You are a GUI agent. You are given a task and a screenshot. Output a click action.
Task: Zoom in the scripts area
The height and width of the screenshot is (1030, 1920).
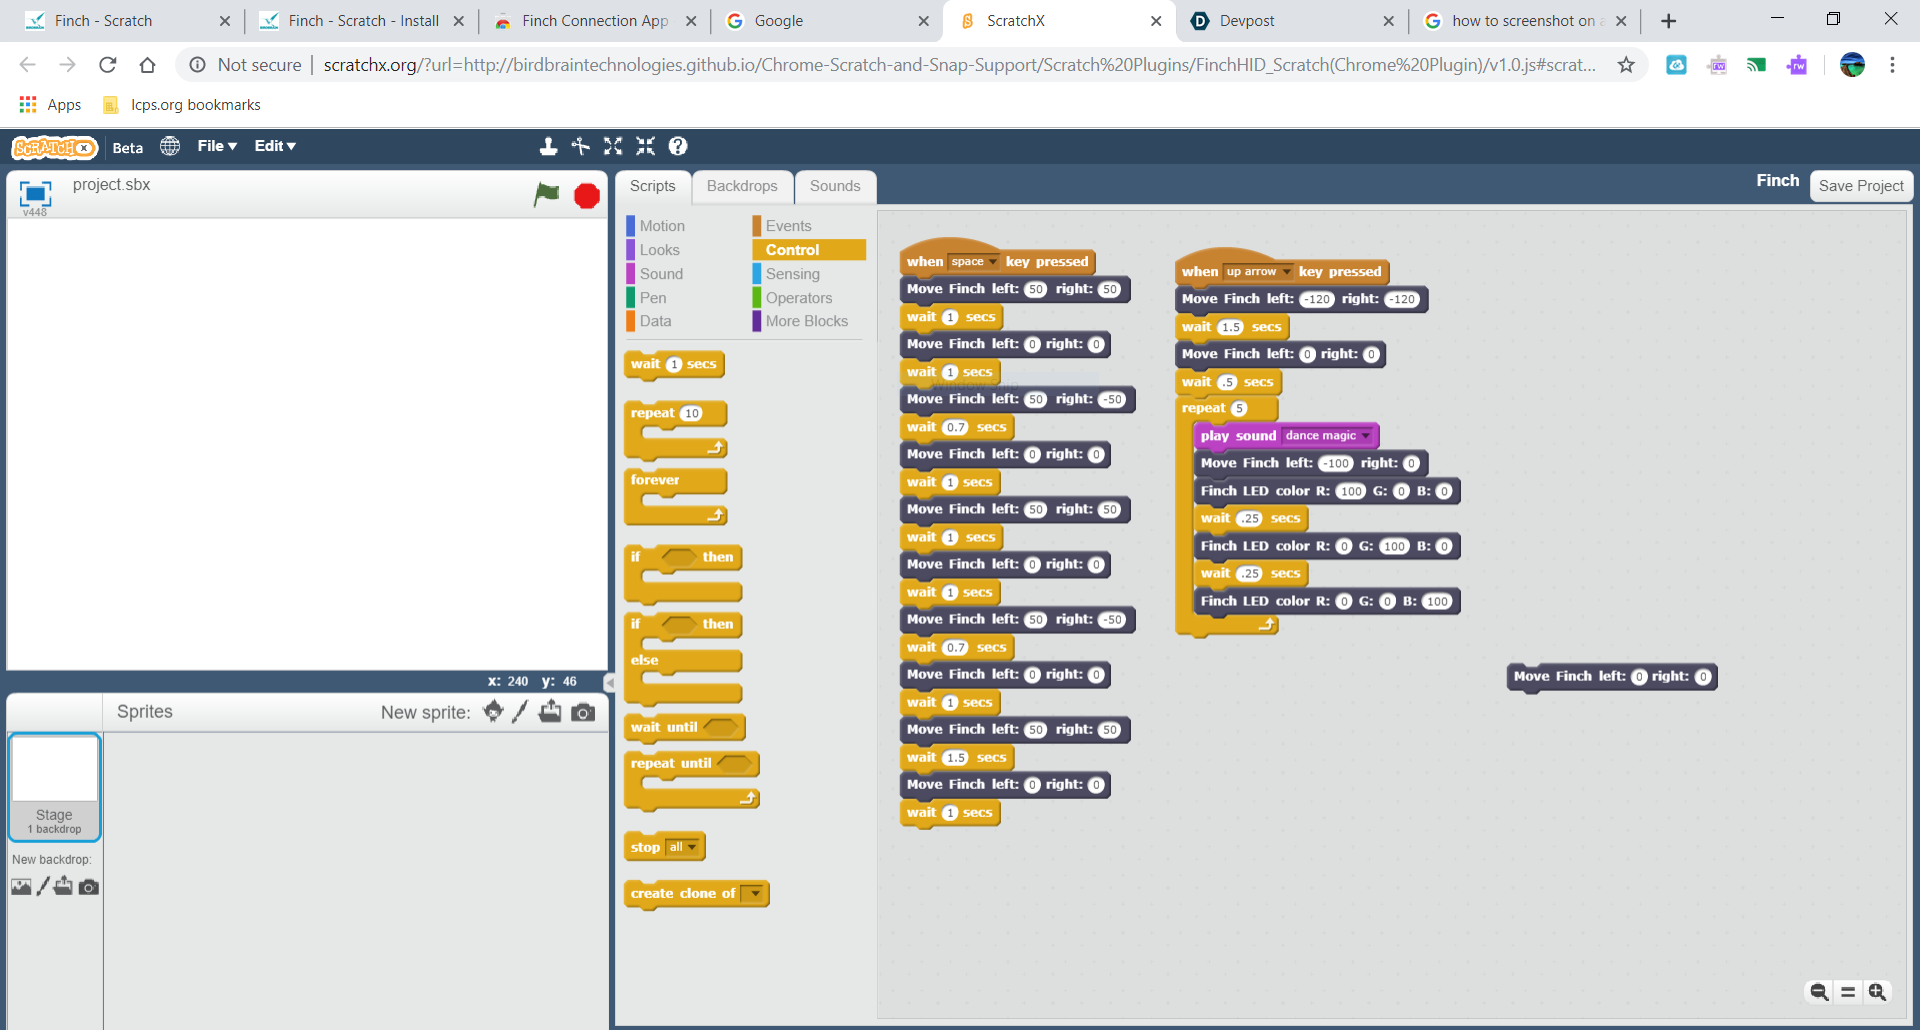[x=1877, y=991]
